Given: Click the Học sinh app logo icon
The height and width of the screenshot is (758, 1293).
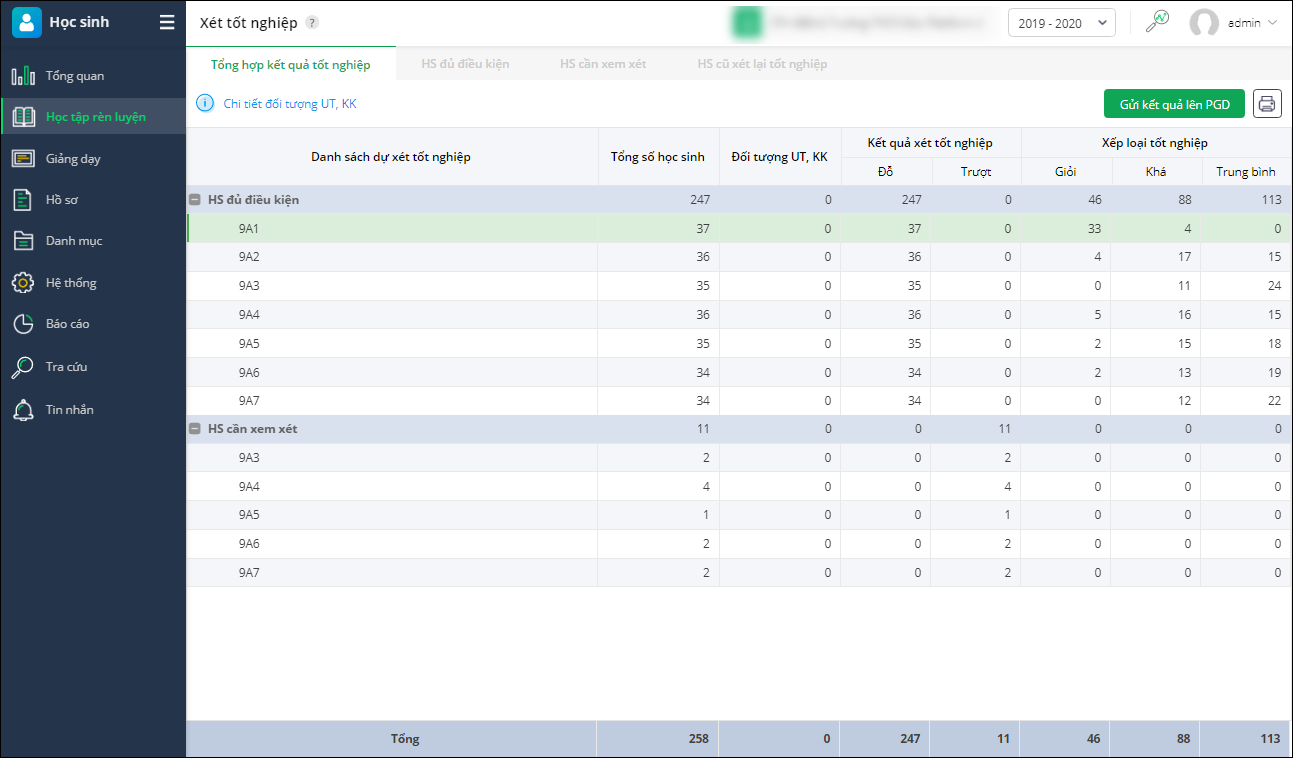Looking at the screenshot, I should pos(27,22).
